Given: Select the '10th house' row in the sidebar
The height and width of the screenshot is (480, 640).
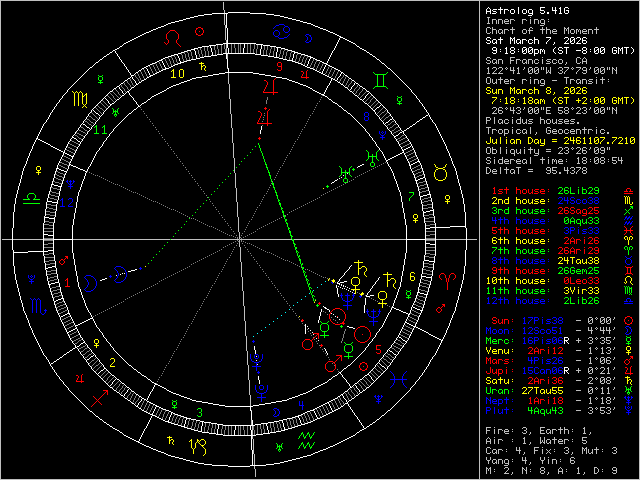Looking at the screenshot, I should 542,280.
